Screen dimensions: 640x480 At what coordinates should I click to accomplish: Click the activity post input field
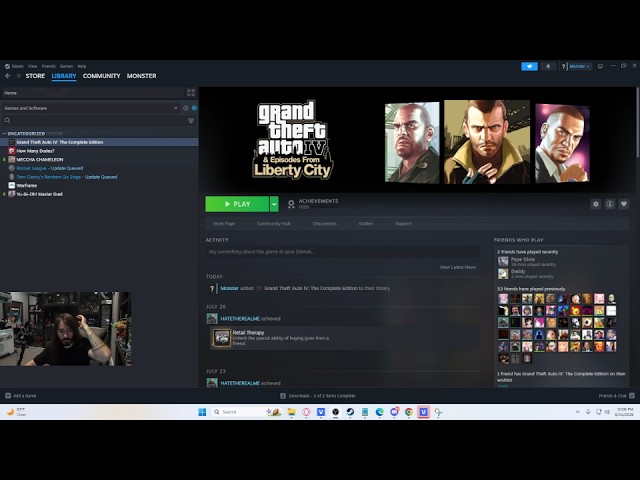[342, 252]
